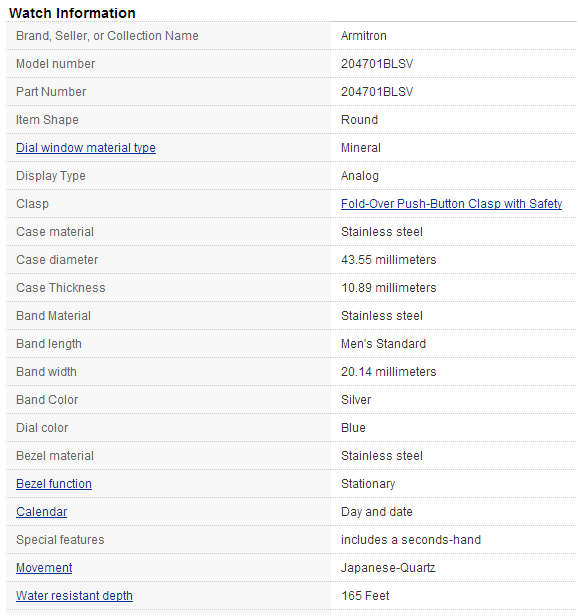Click the 10.89 millimeters case thickness
The width and height of the screenshot is (578, 616).
pyautogui.click(x=389, y=288)
